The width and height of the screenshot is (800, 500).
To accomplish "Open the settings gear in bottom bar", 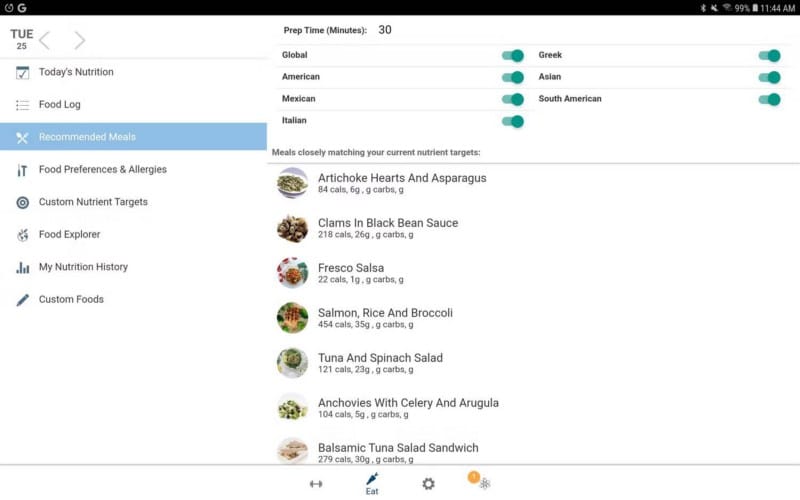I will click(428, 484).
